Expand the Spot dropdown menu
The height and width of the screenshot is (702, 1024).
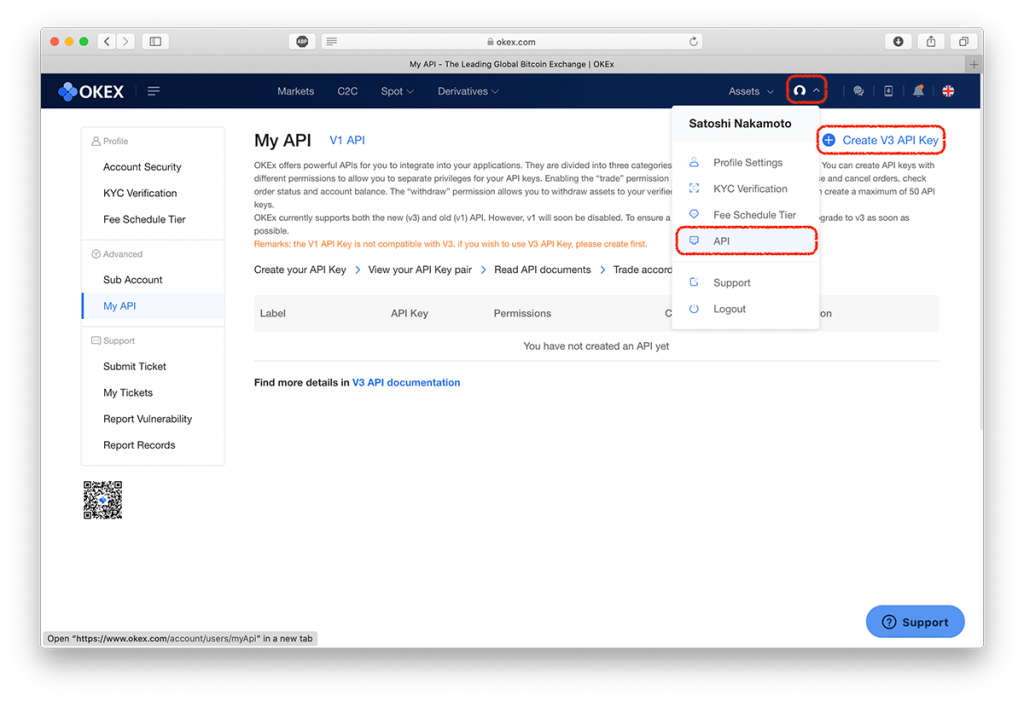397,91
